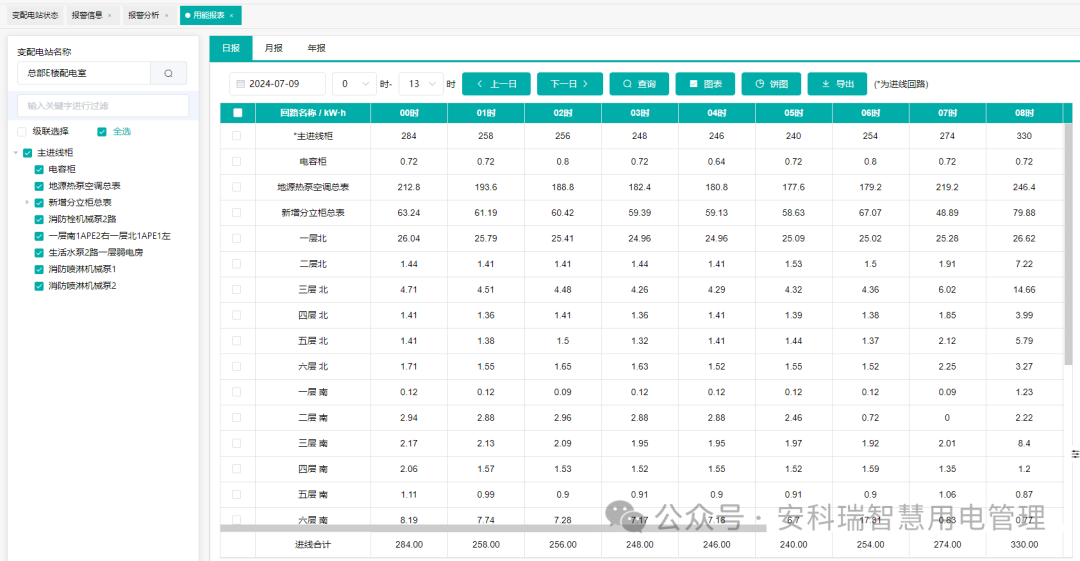
Task: Uncheck 主进线柜 tree checkbox
Action: tap(28, 153)
